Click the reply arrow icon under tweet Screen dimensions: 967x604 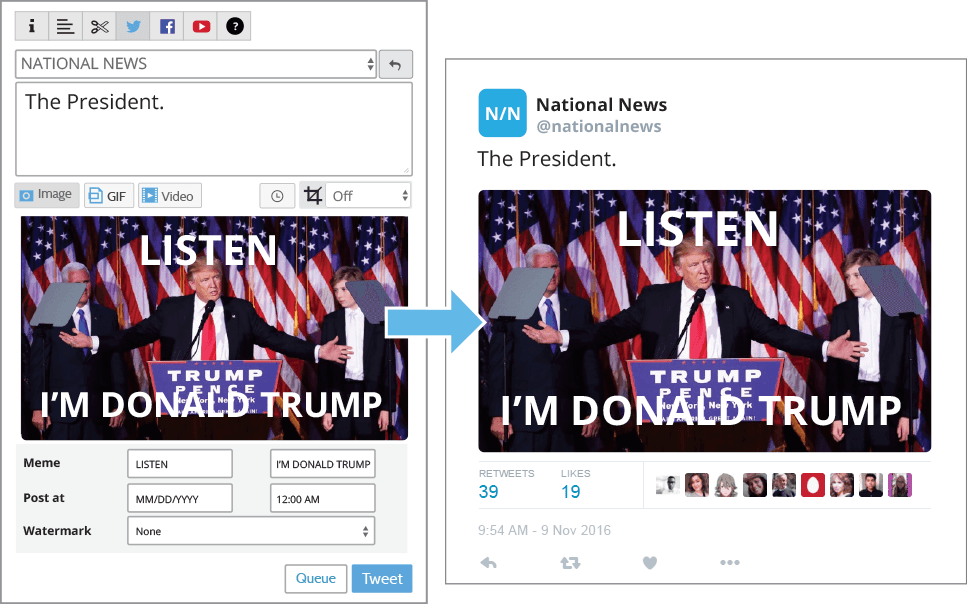(x=488, y=563)
